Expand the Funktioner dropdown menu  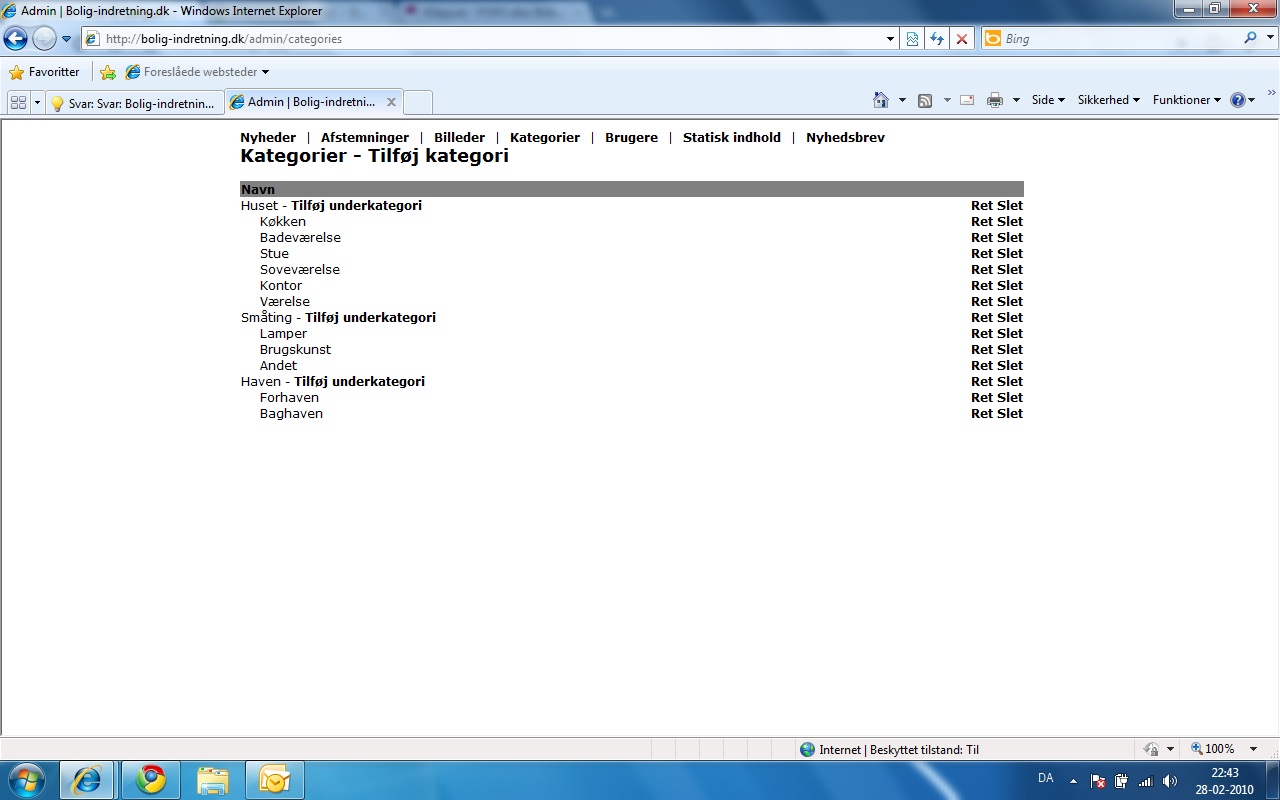[x=1186, y=100]
